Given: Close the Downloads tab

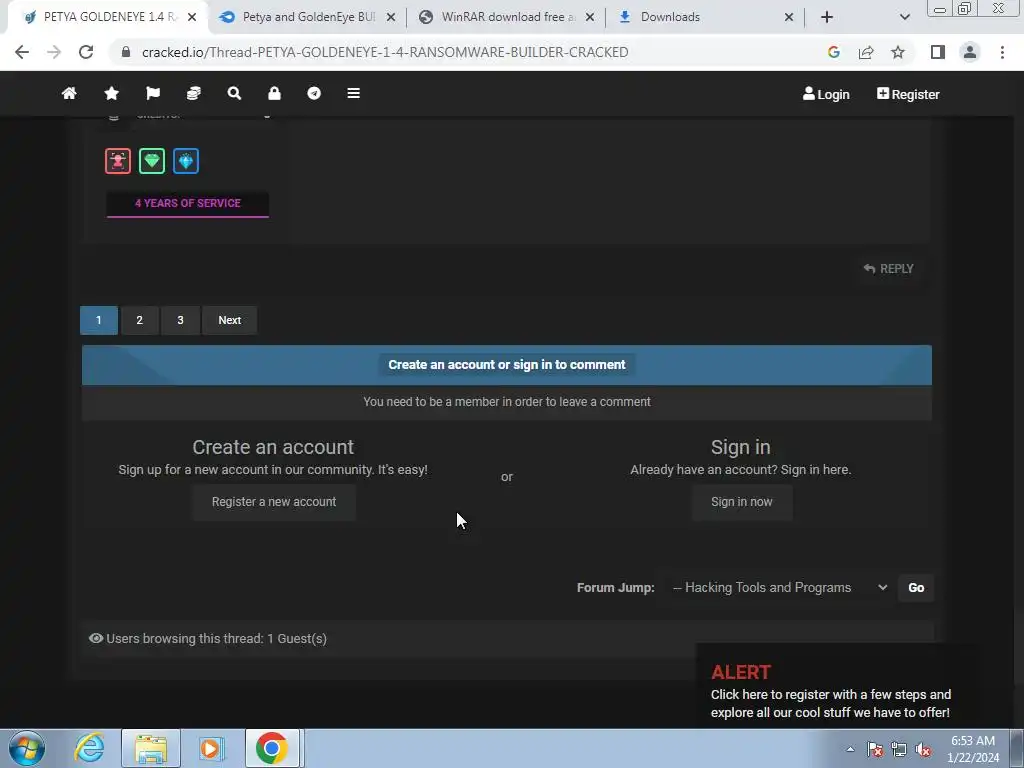Looking at the screenshot, I should pyautogui.click(x=789, y=17).
